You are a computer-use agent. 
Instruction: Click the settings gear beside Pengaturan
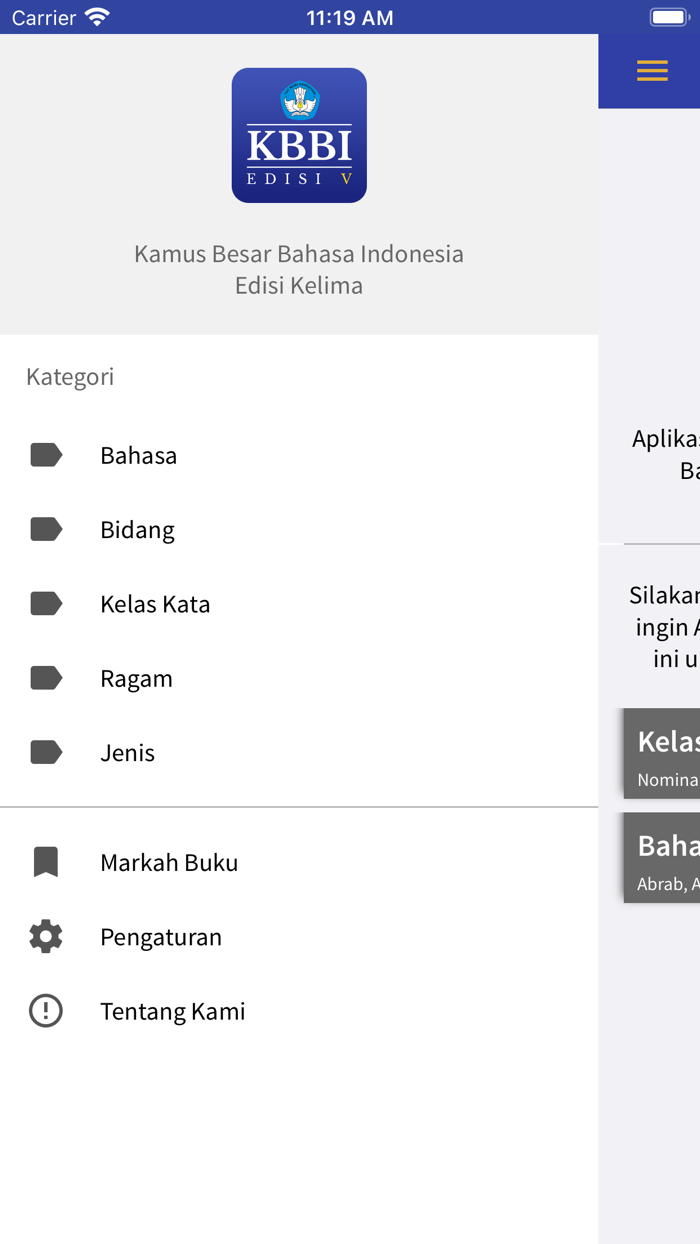pyautogui.click(x=46, y=936)
